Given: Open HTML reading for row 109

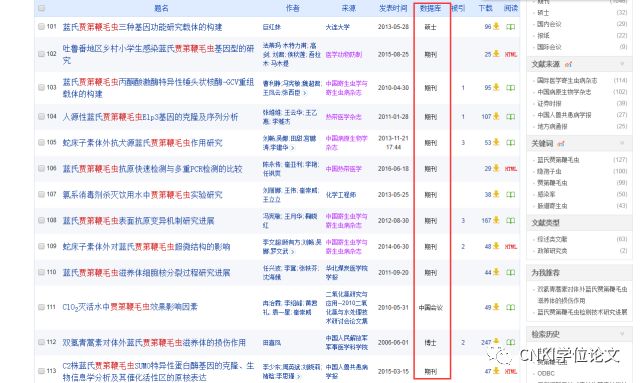Looking at the screenshot, I should (511, 247).
